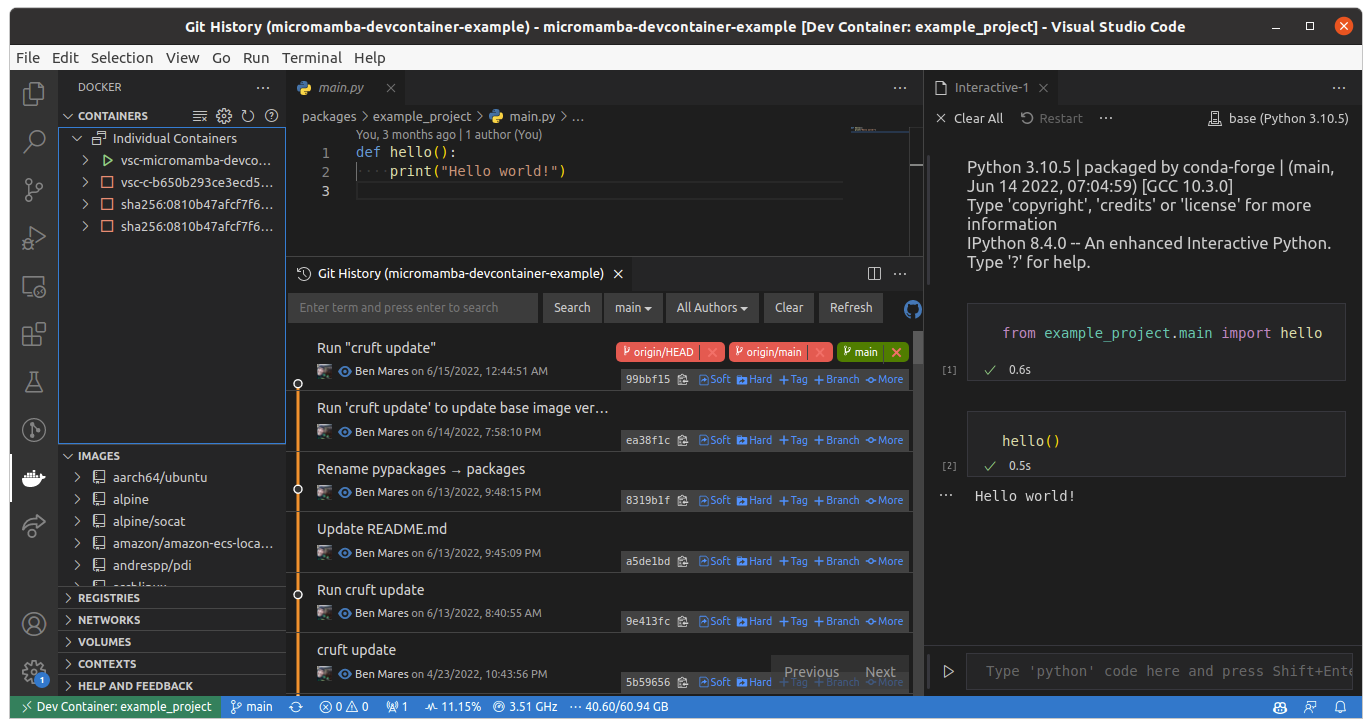Collapse the Individual Containers group
1372x728 pixels.
coord(78,139)
